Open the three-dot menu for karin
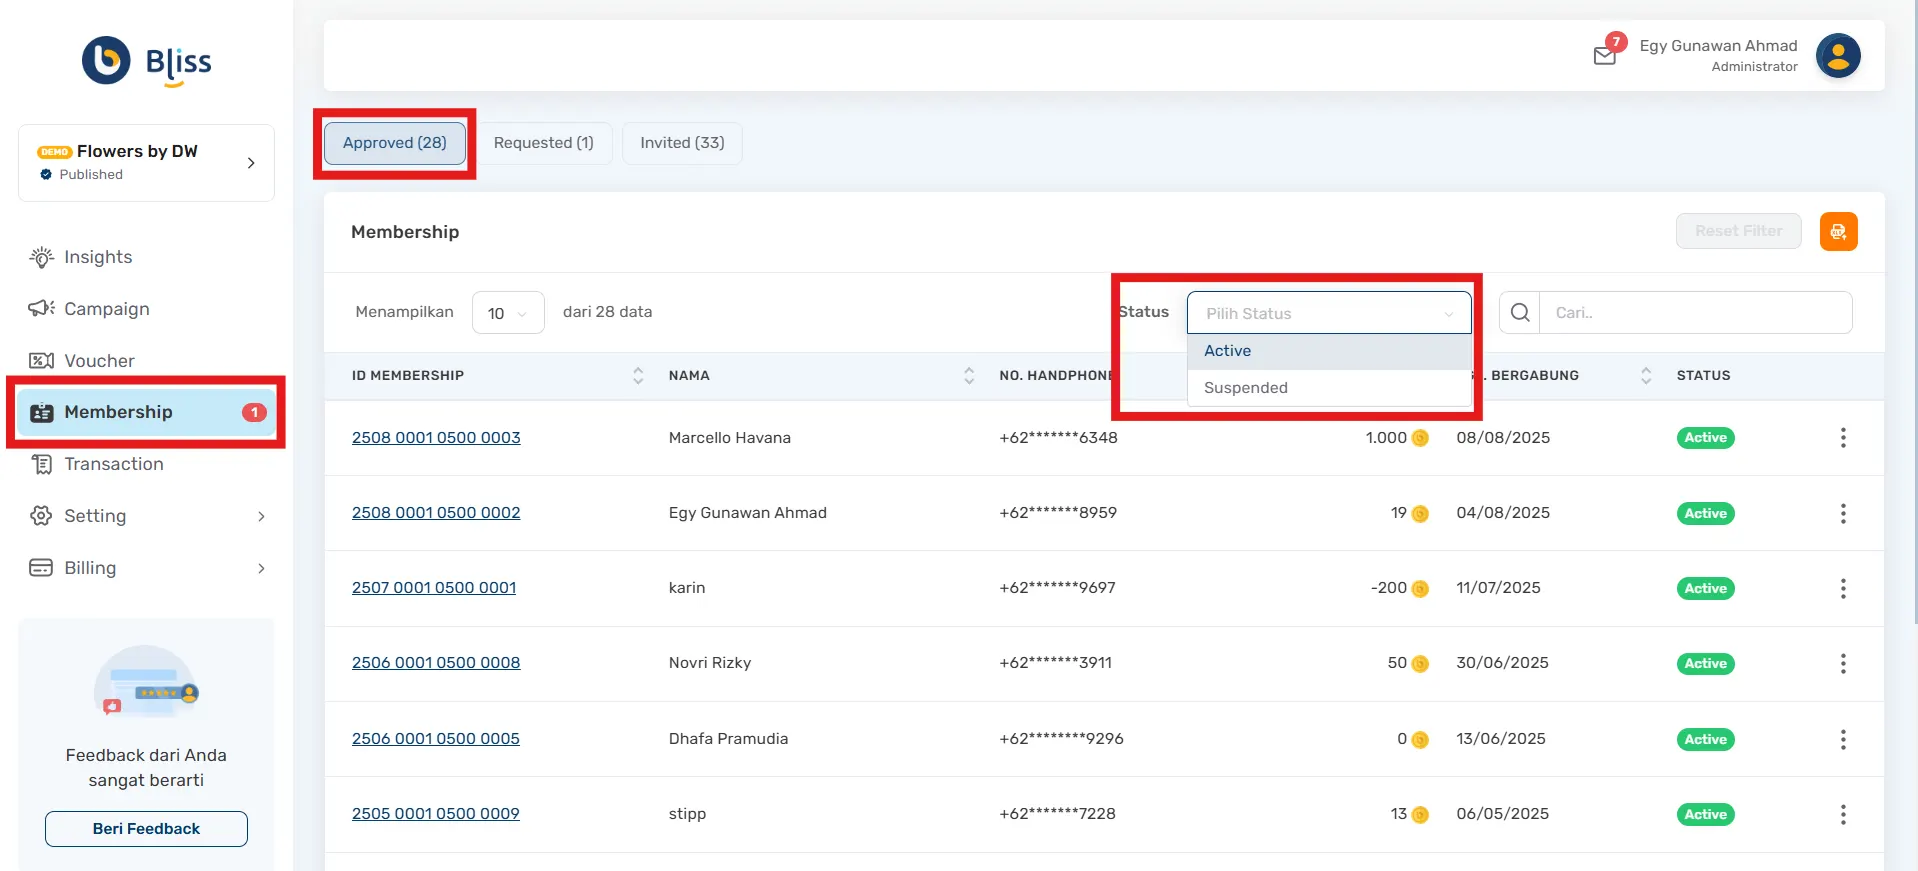 1843,589
